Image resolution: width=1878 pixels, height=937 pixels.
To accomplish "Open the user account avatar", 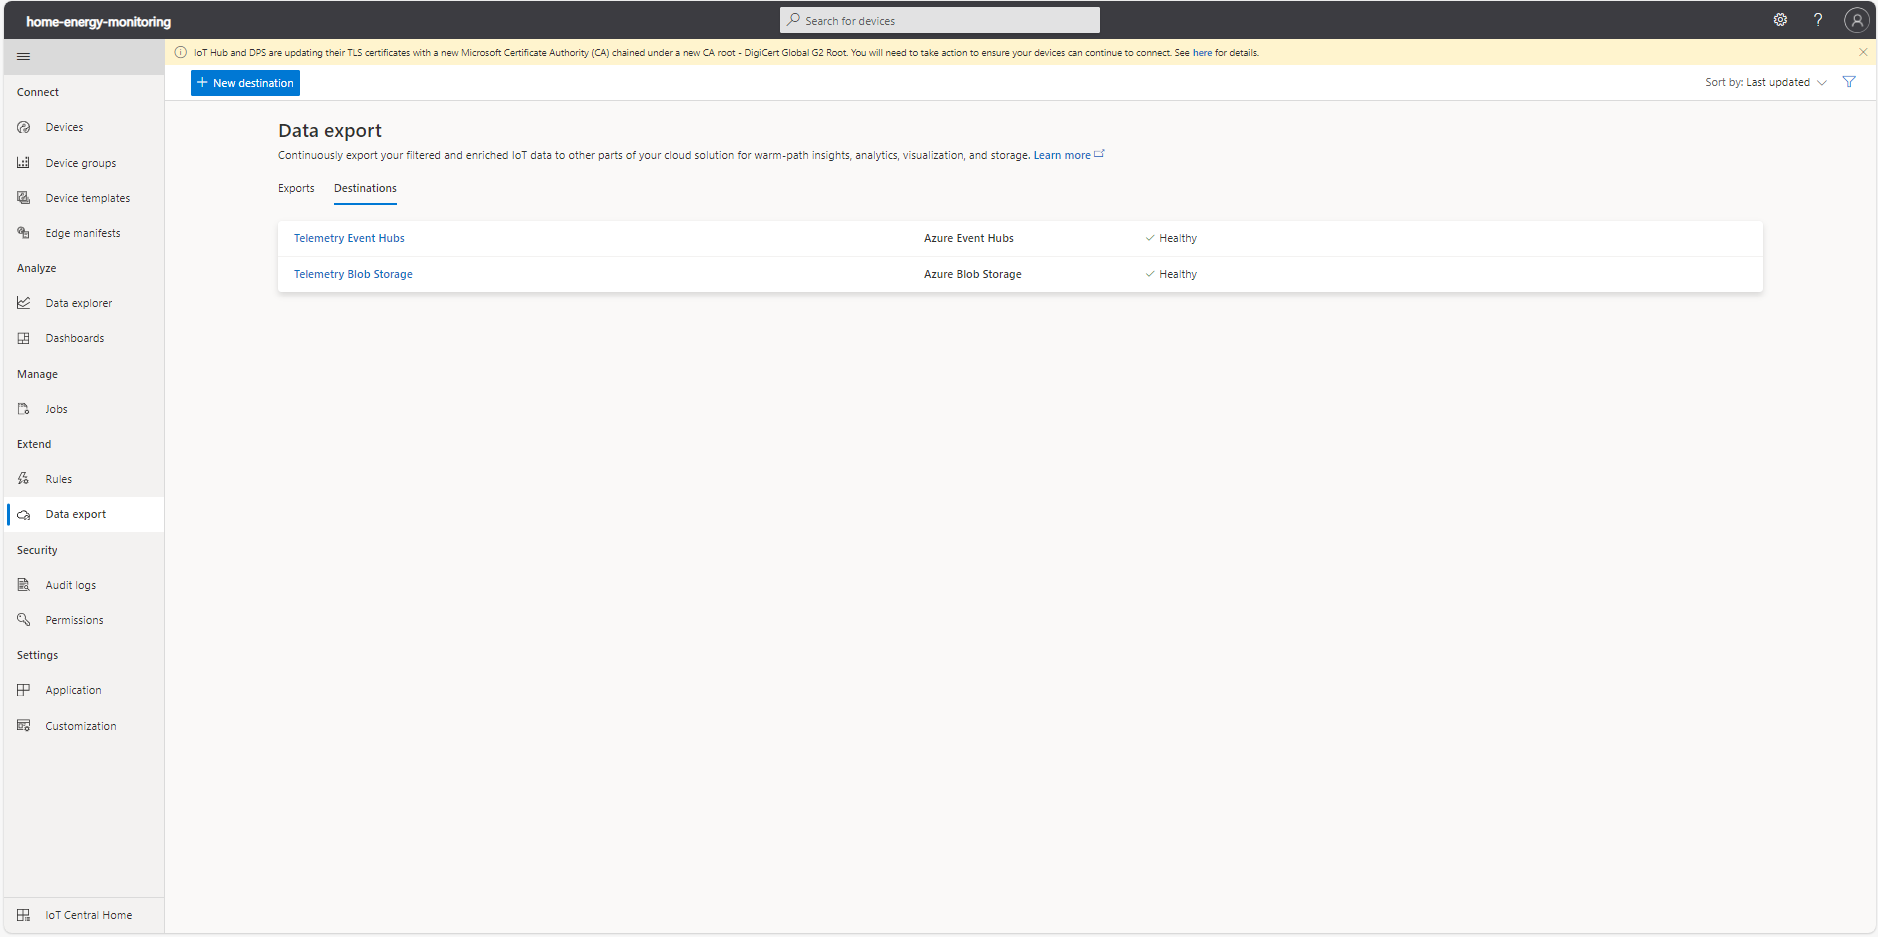I will click(x=1856, y=19).
